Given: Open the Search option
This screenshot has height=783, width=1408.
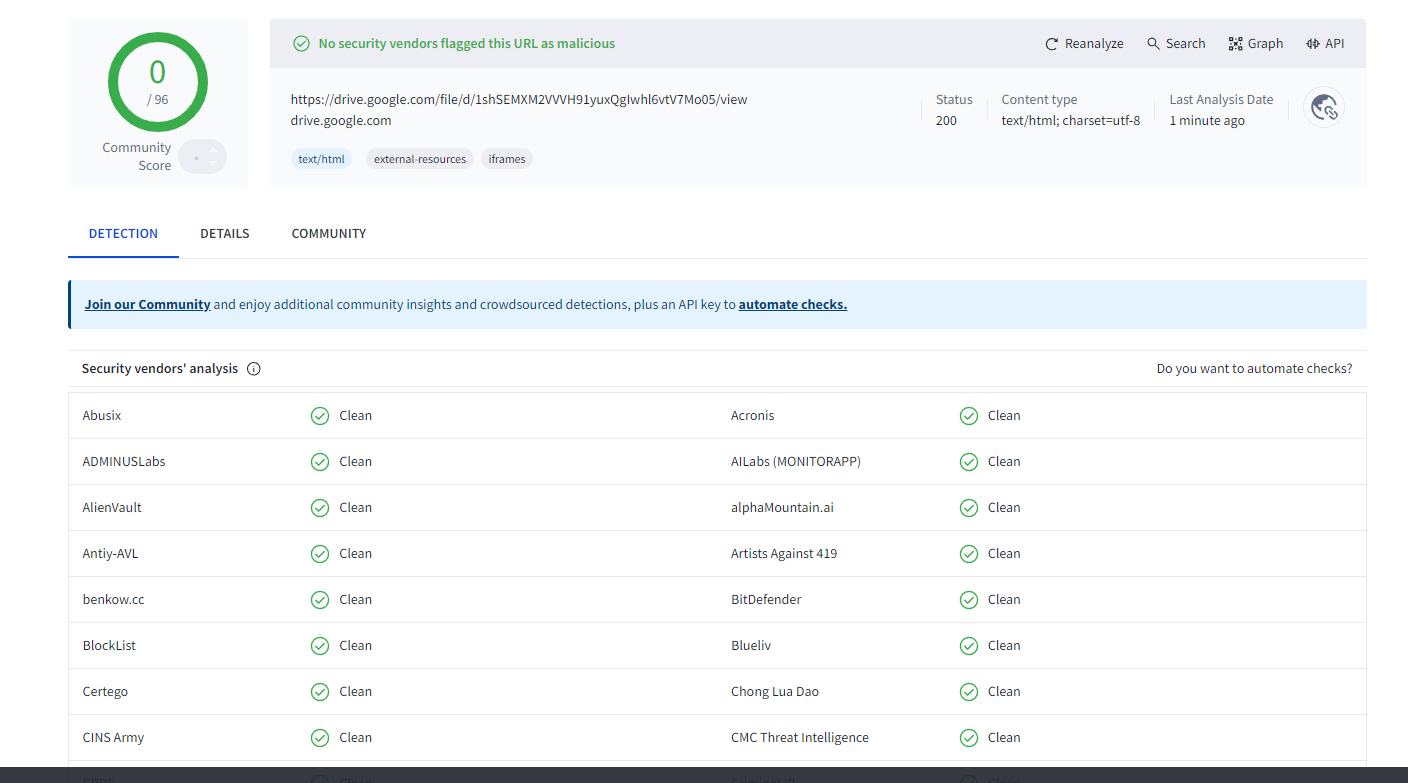Looking at the screenshot, I should [x=1176, y=44].
